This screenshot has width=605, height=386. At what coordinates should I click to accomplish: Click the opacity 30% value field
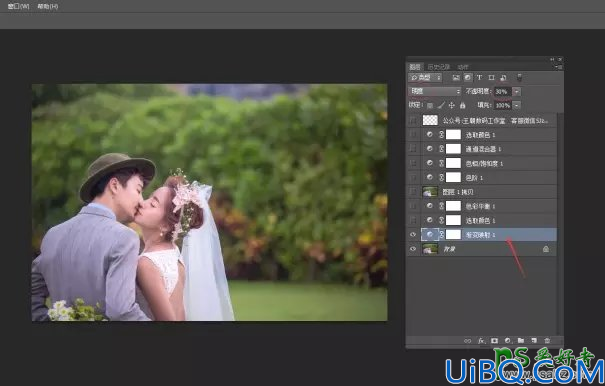(503, 91)
